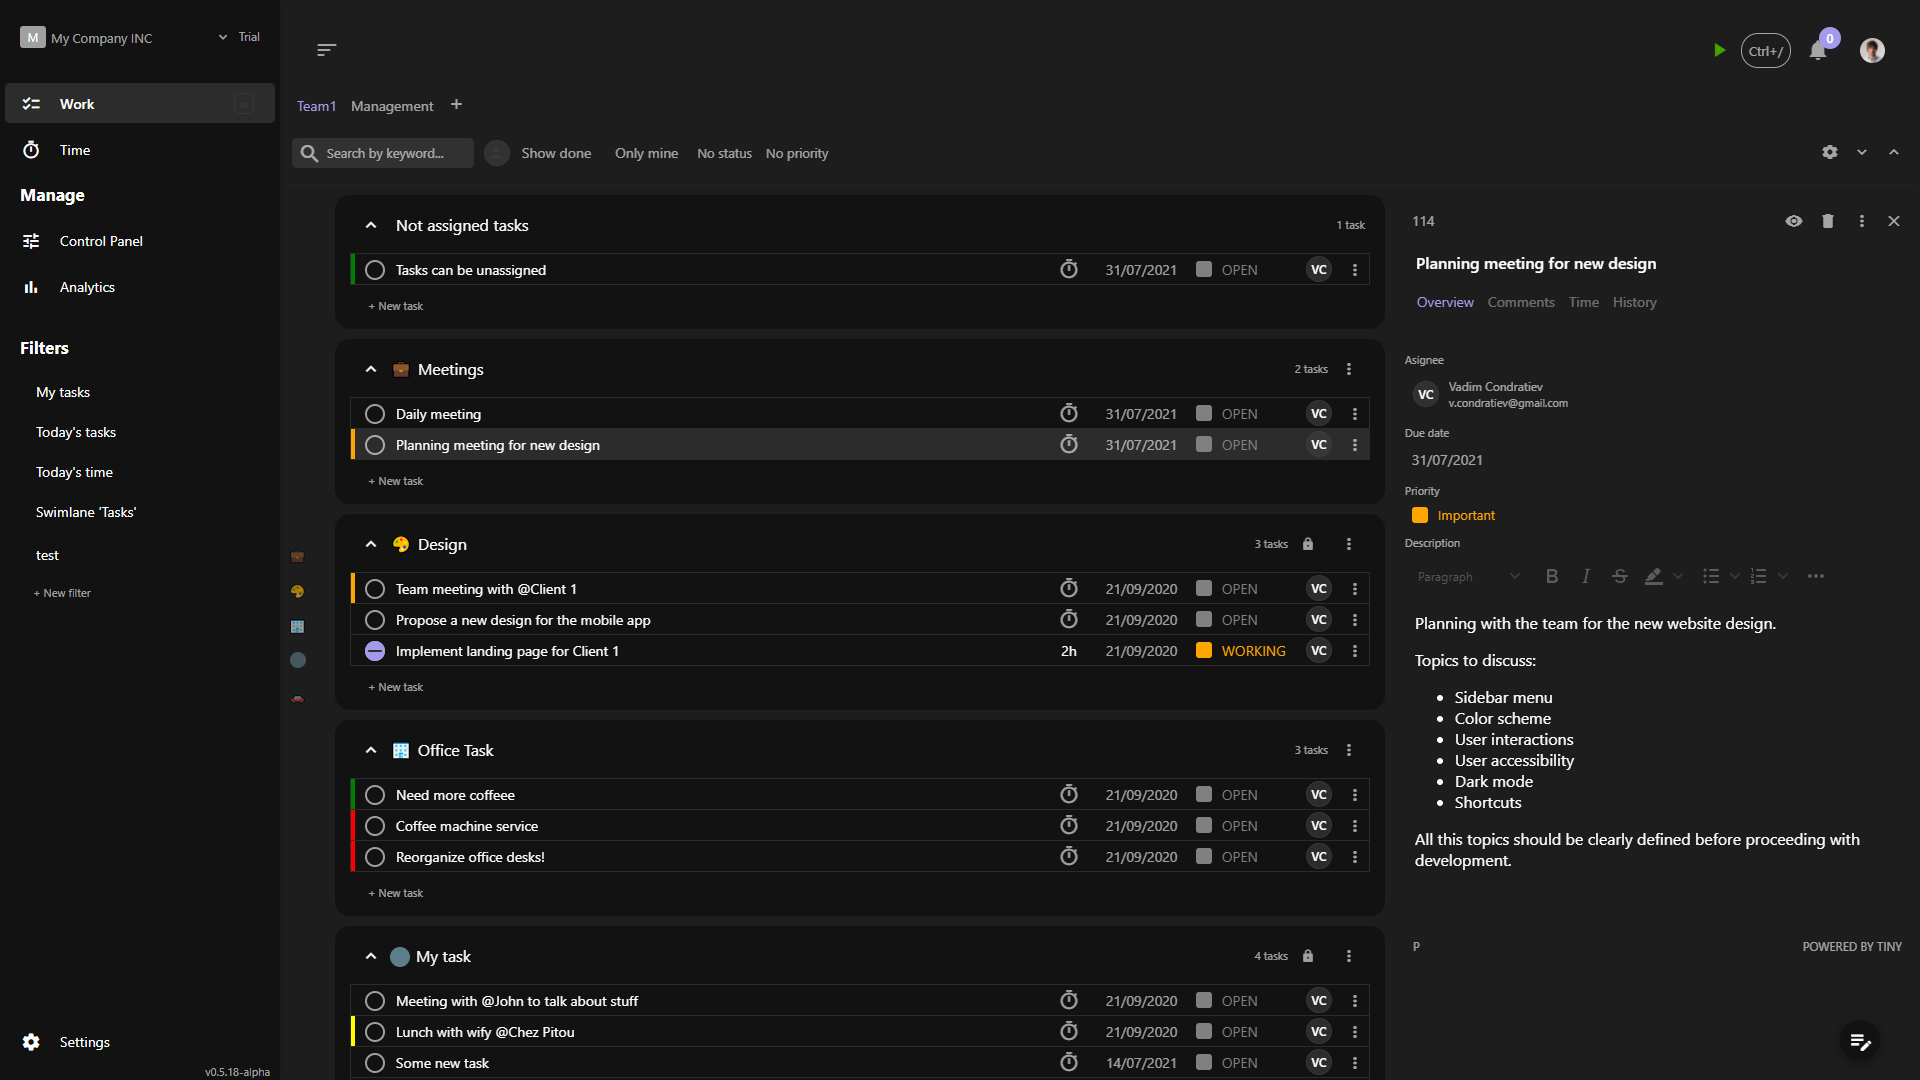Switch to the Comments tab
The image size is (1920, 1080).
coord(1520,302)
